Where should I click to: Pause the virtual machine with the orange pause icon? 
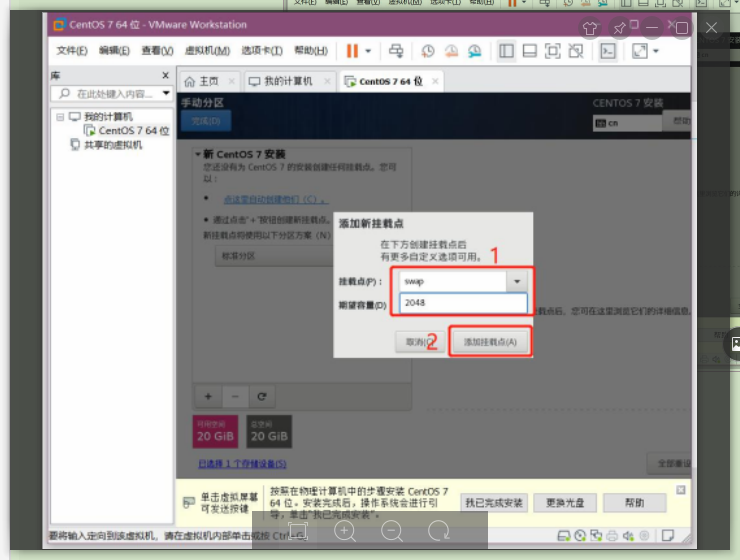click(x=352, y=50)
